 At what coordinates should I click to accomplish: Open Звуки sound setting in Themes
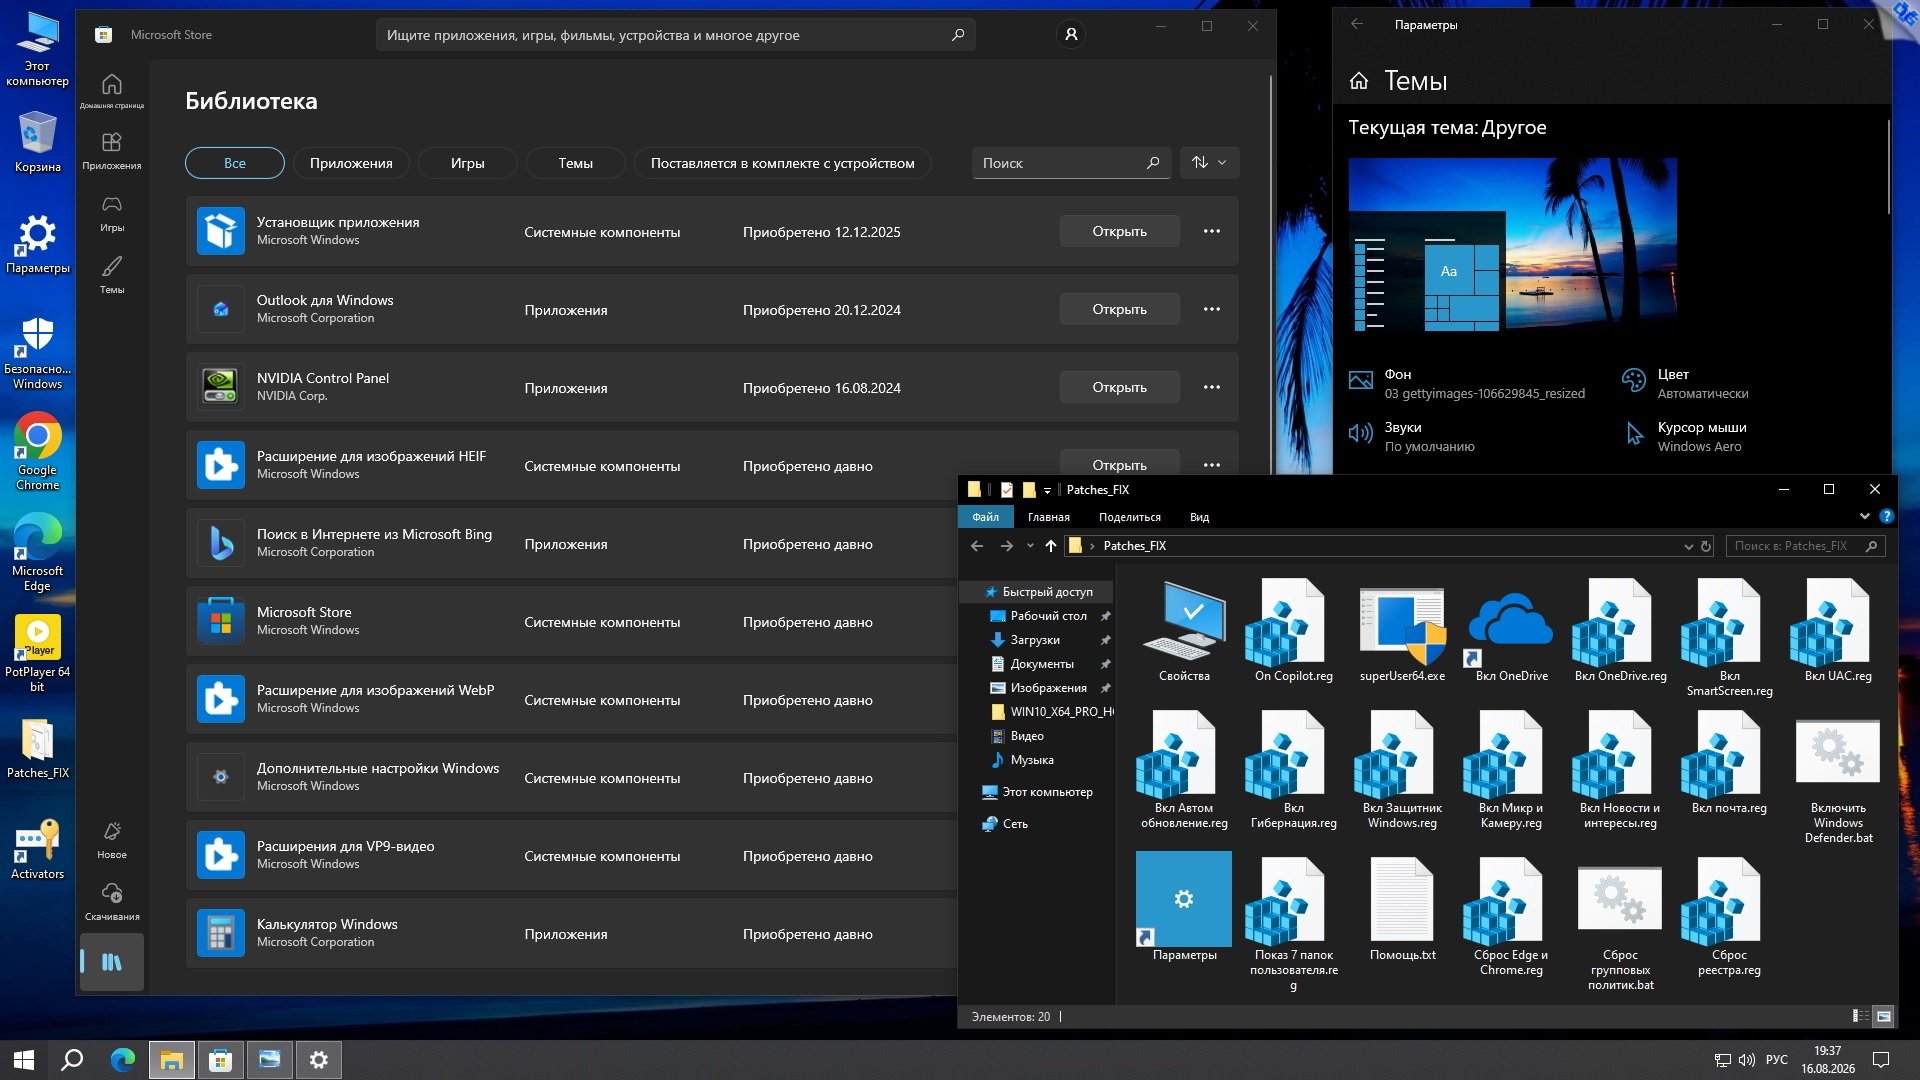pyautogui.click(x=1411, y=436)
